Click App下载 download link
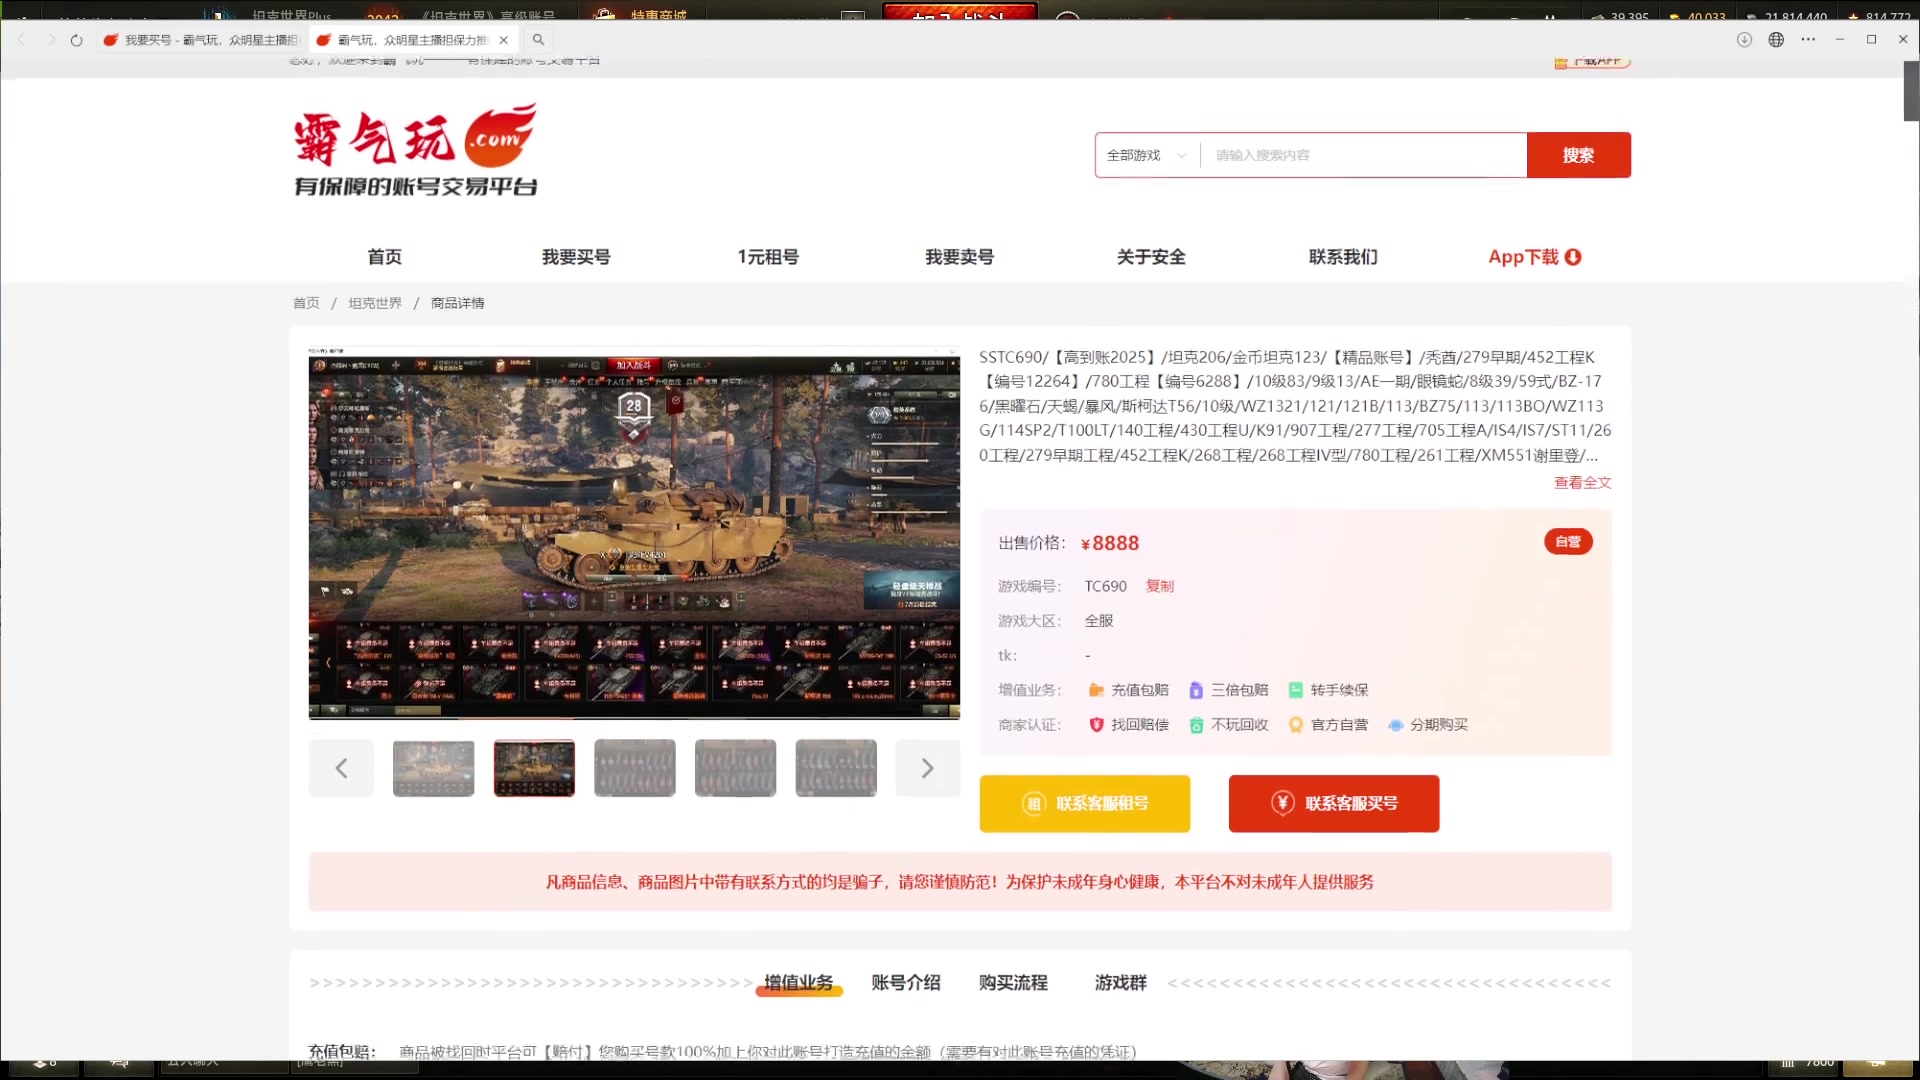This screenshot has width=1920, height=1080. (x=1535, y=257)
